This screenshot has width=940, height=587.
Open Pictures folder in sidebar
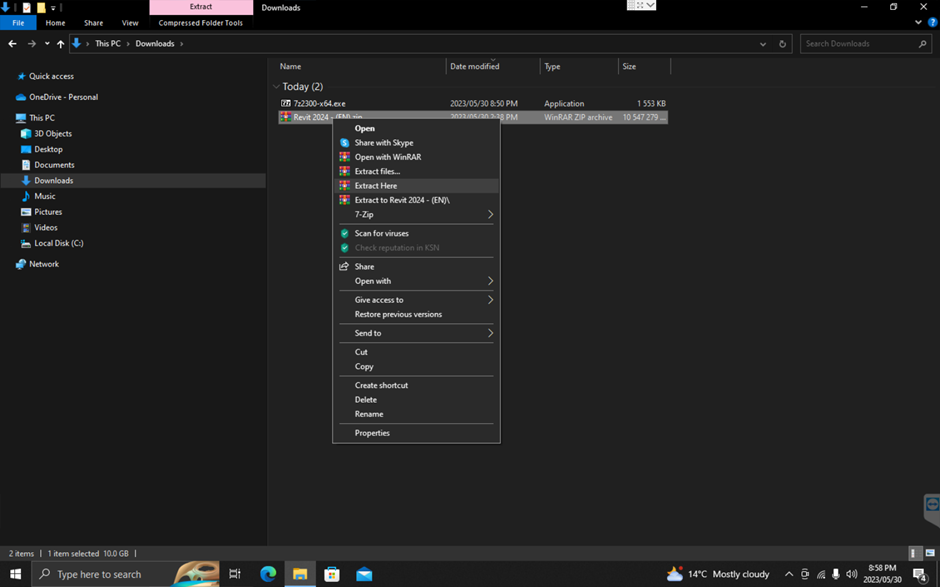coord(48,212)
